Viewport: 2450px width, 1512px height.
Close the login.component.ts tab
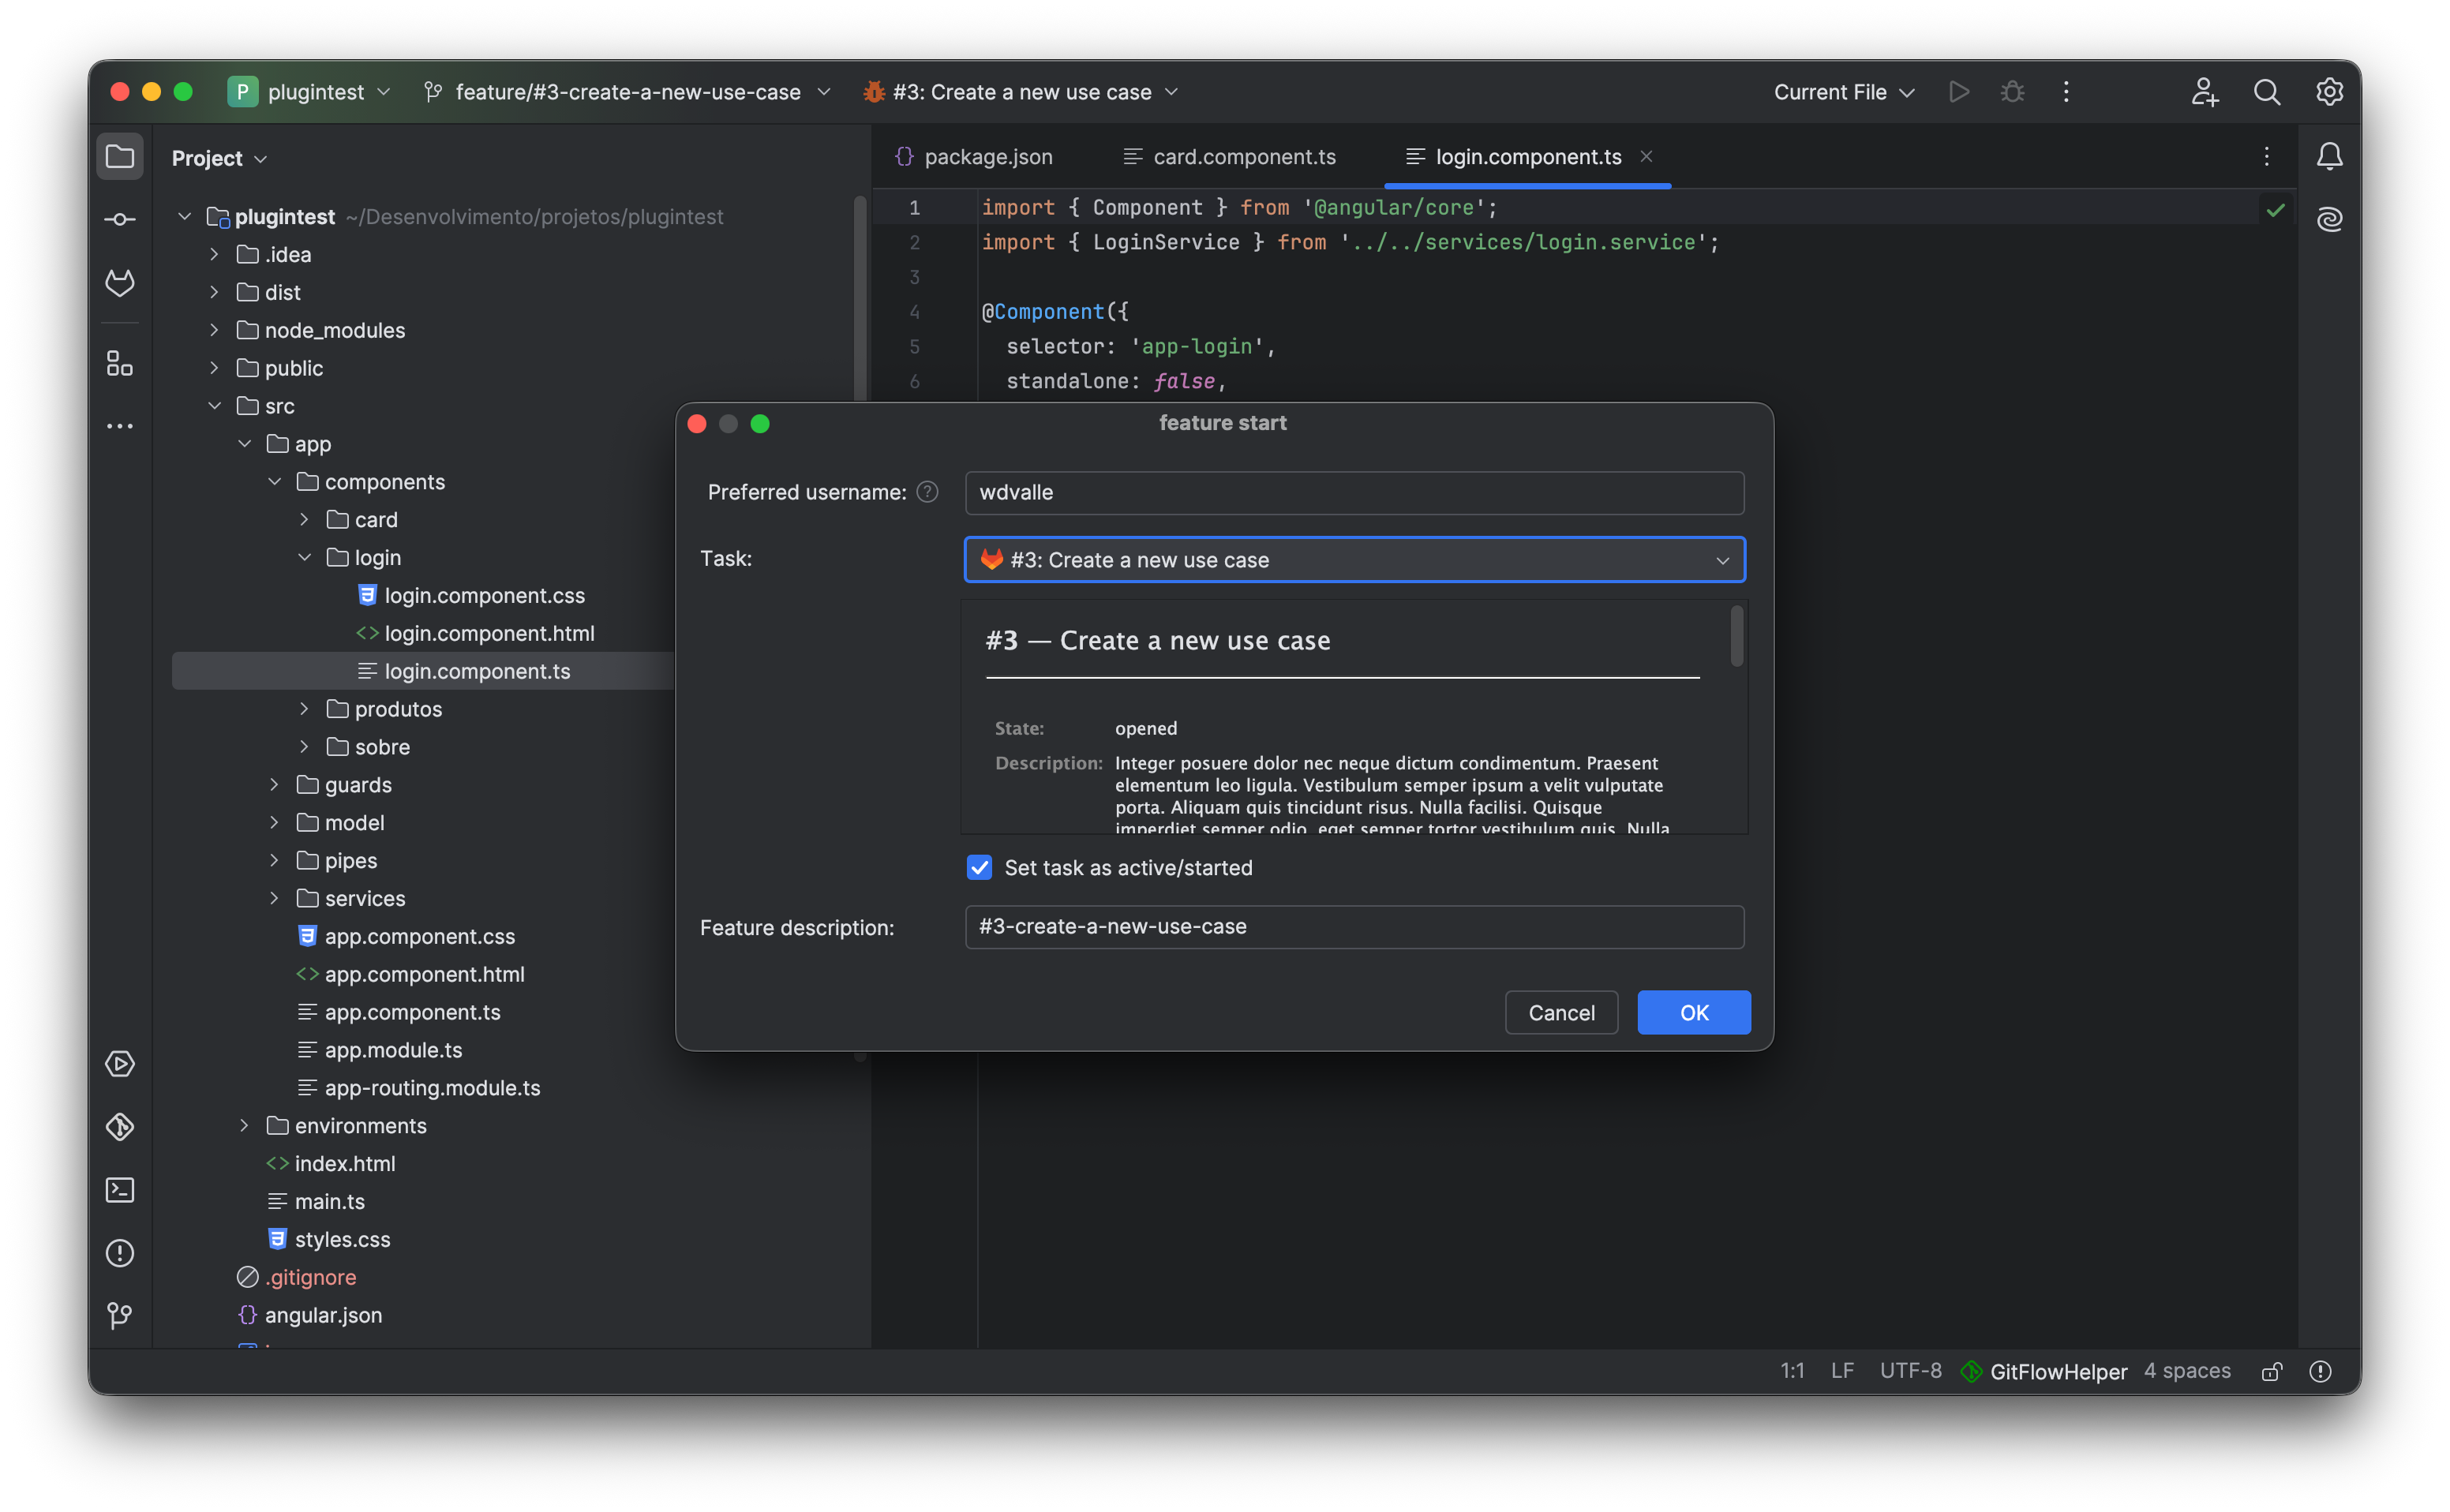(x=1646, y=156)
